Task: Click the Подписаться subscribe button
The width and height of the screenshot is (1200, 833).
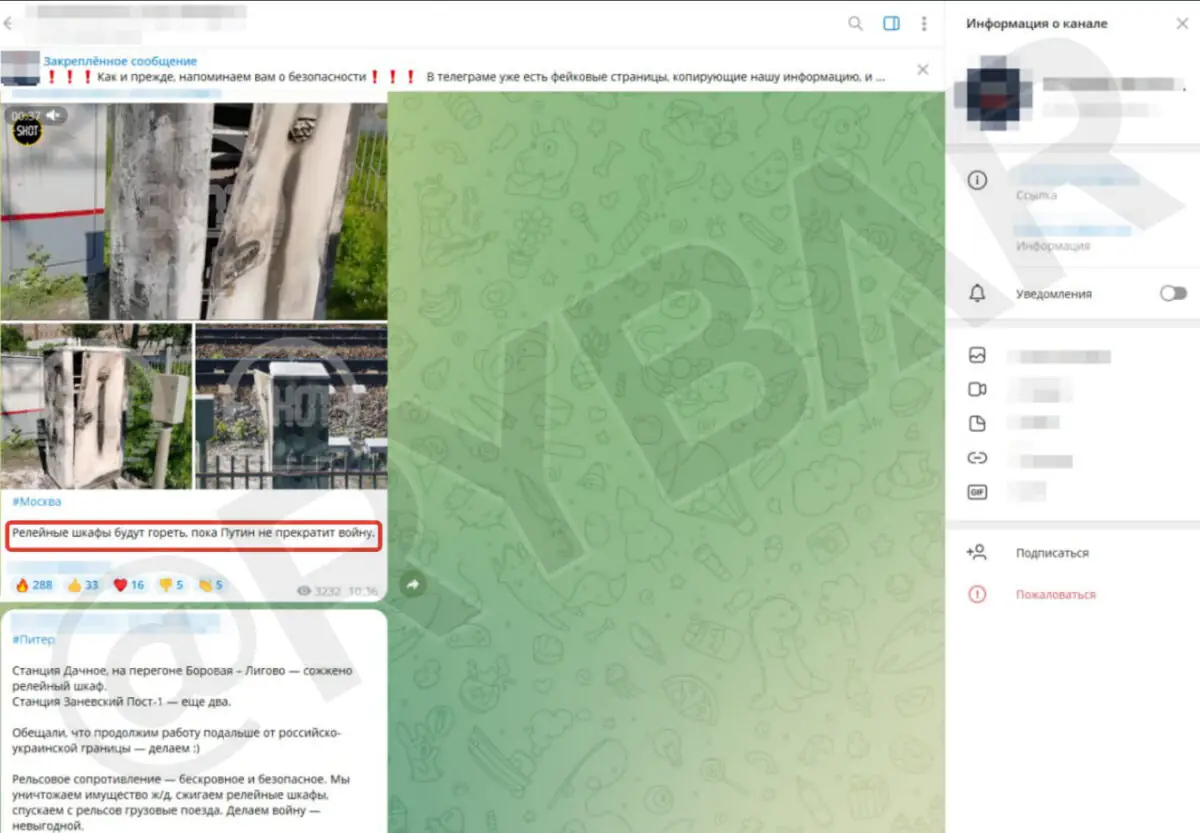Action: click(x=1052, y=553)
